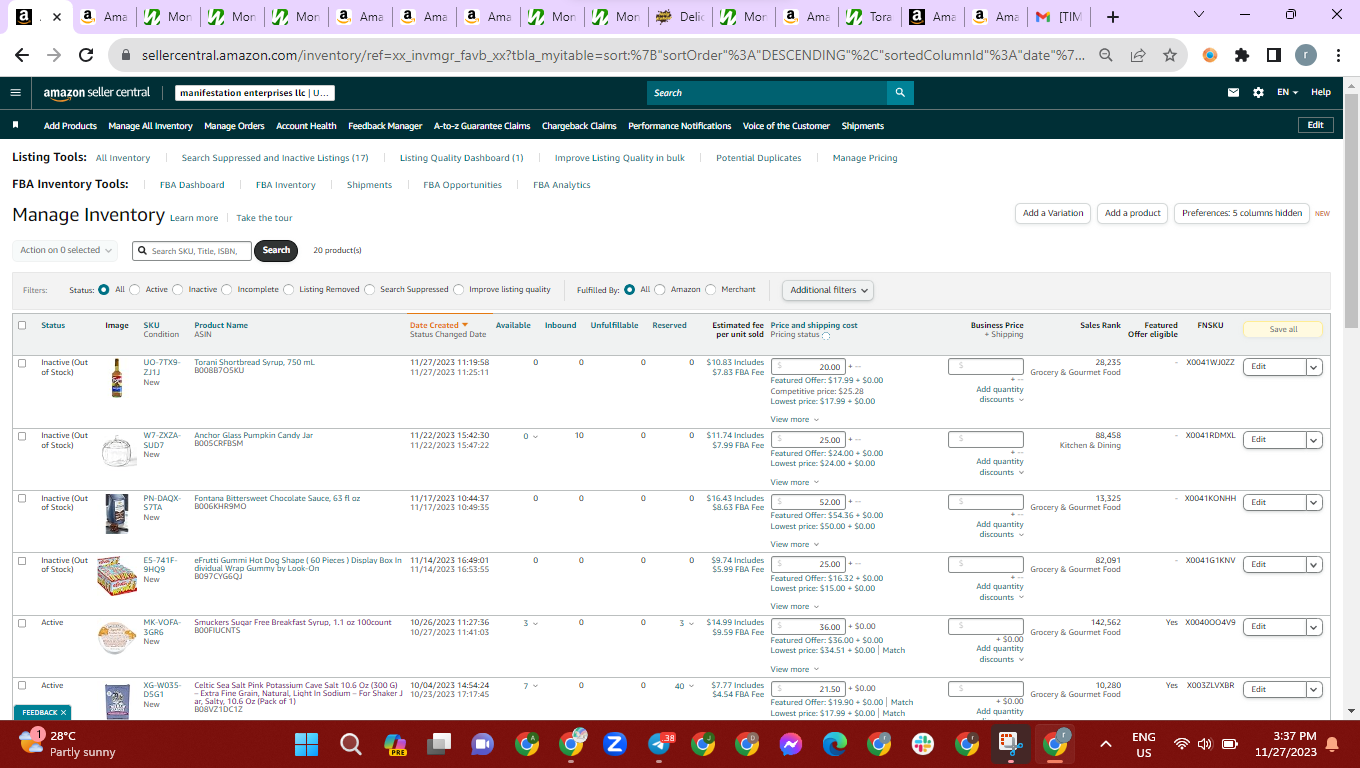This screenshot has height=768, width=1360.
Task: Check the Torani Shortbread Syrup row checkbox
Action: point(22,362)
